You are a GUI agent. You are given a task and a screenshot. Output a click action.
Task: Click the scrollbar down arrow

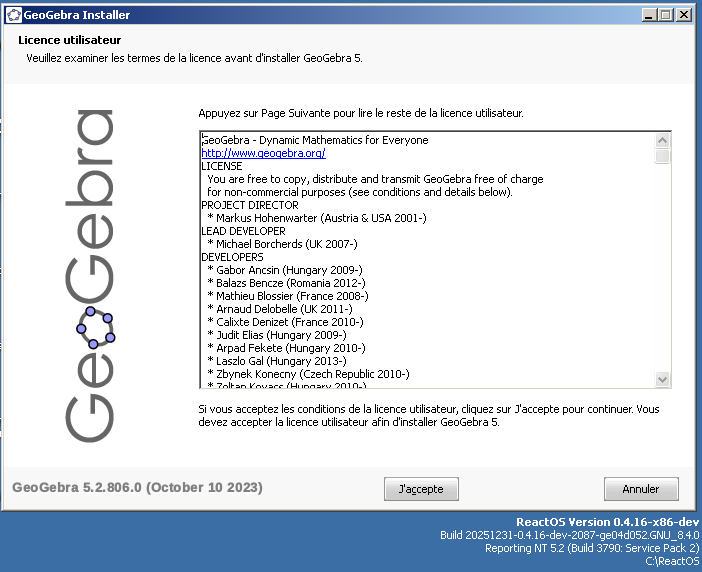click(663, 380)
